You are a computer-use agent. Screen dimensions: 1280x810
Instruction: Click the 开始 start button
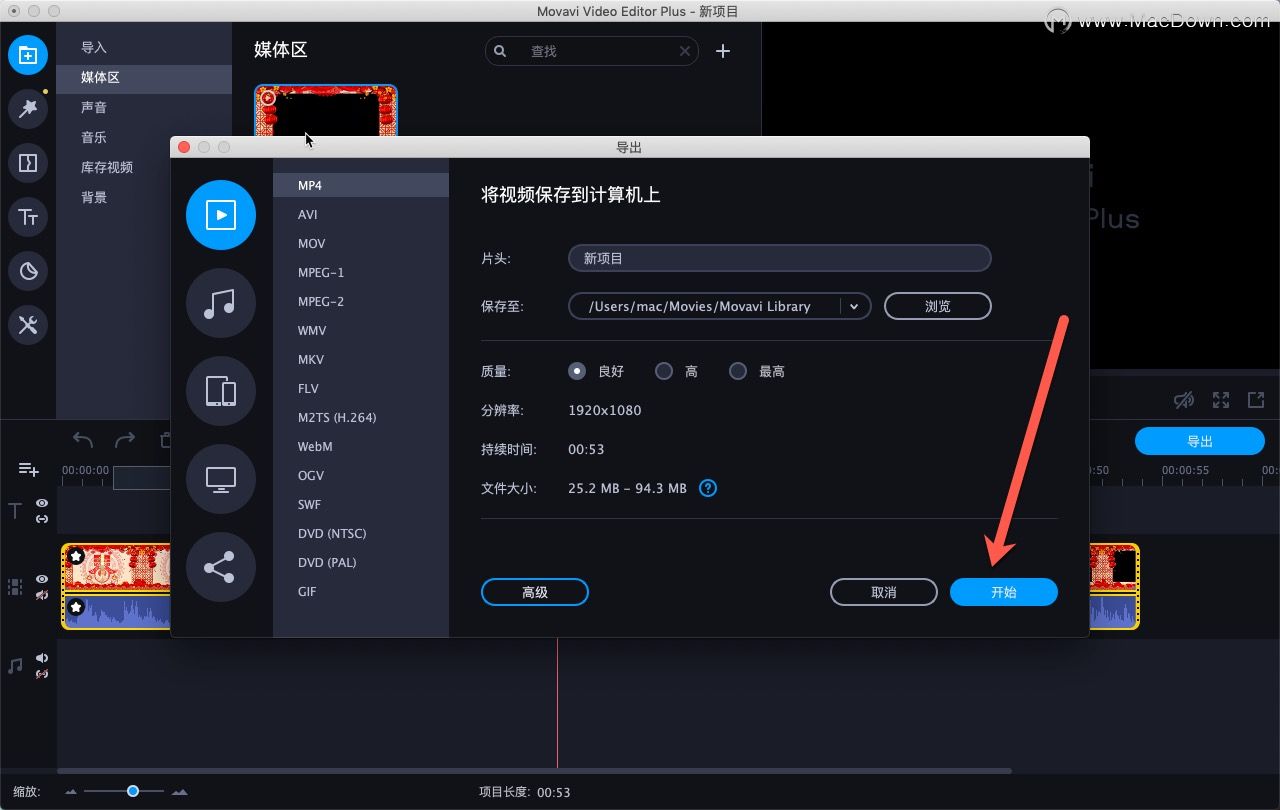pos(1003,592)
